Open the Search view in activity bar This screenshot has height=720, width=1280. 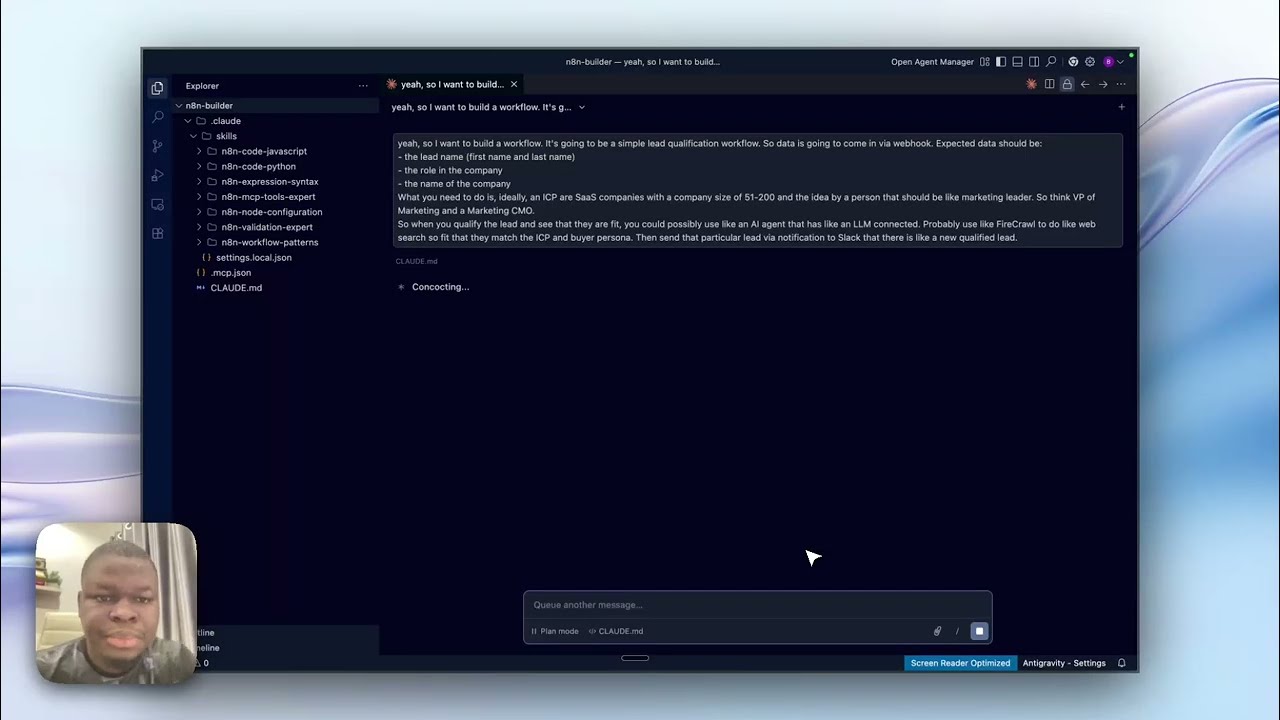157,117
